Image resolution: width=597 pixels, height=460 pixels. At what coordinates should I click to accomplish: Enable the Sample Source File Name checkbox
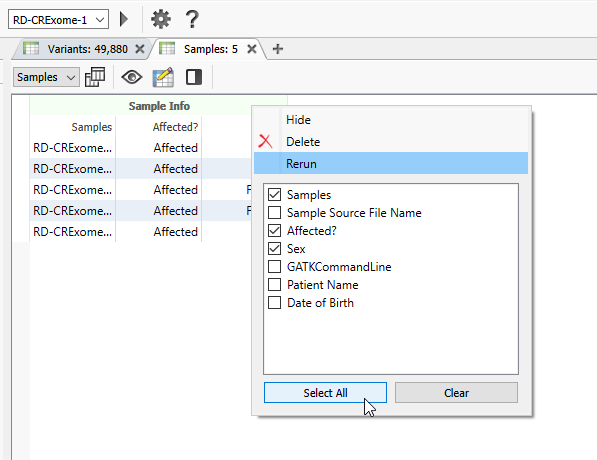[275, 212]
